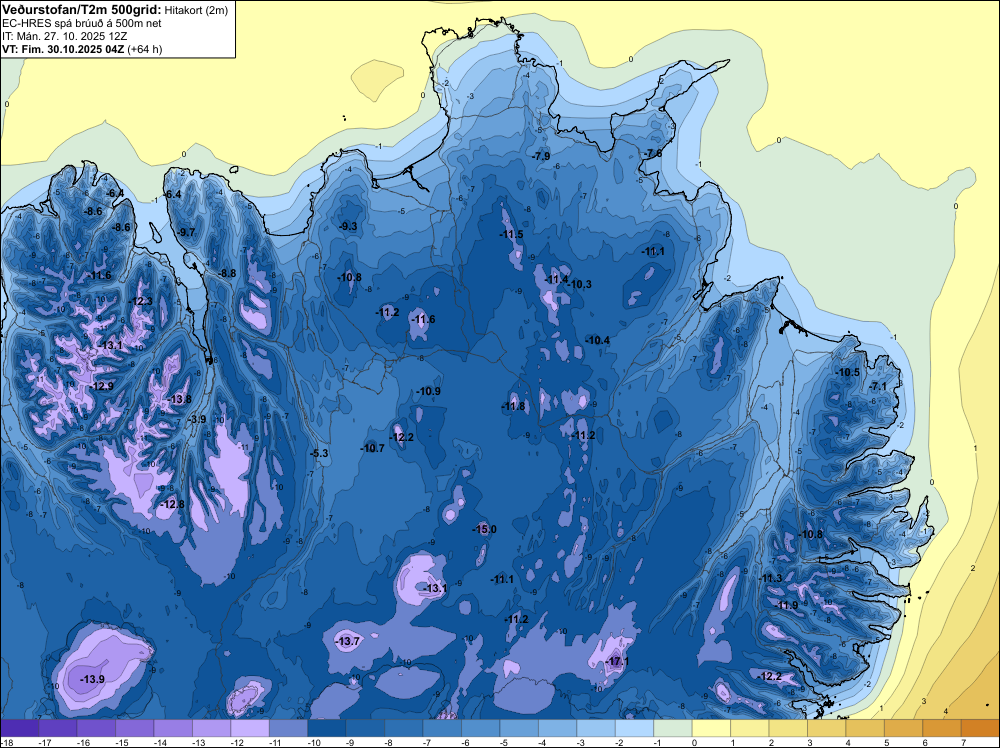
Task: Select the legend swatch above the -4 label
Action: coord(557,728)
